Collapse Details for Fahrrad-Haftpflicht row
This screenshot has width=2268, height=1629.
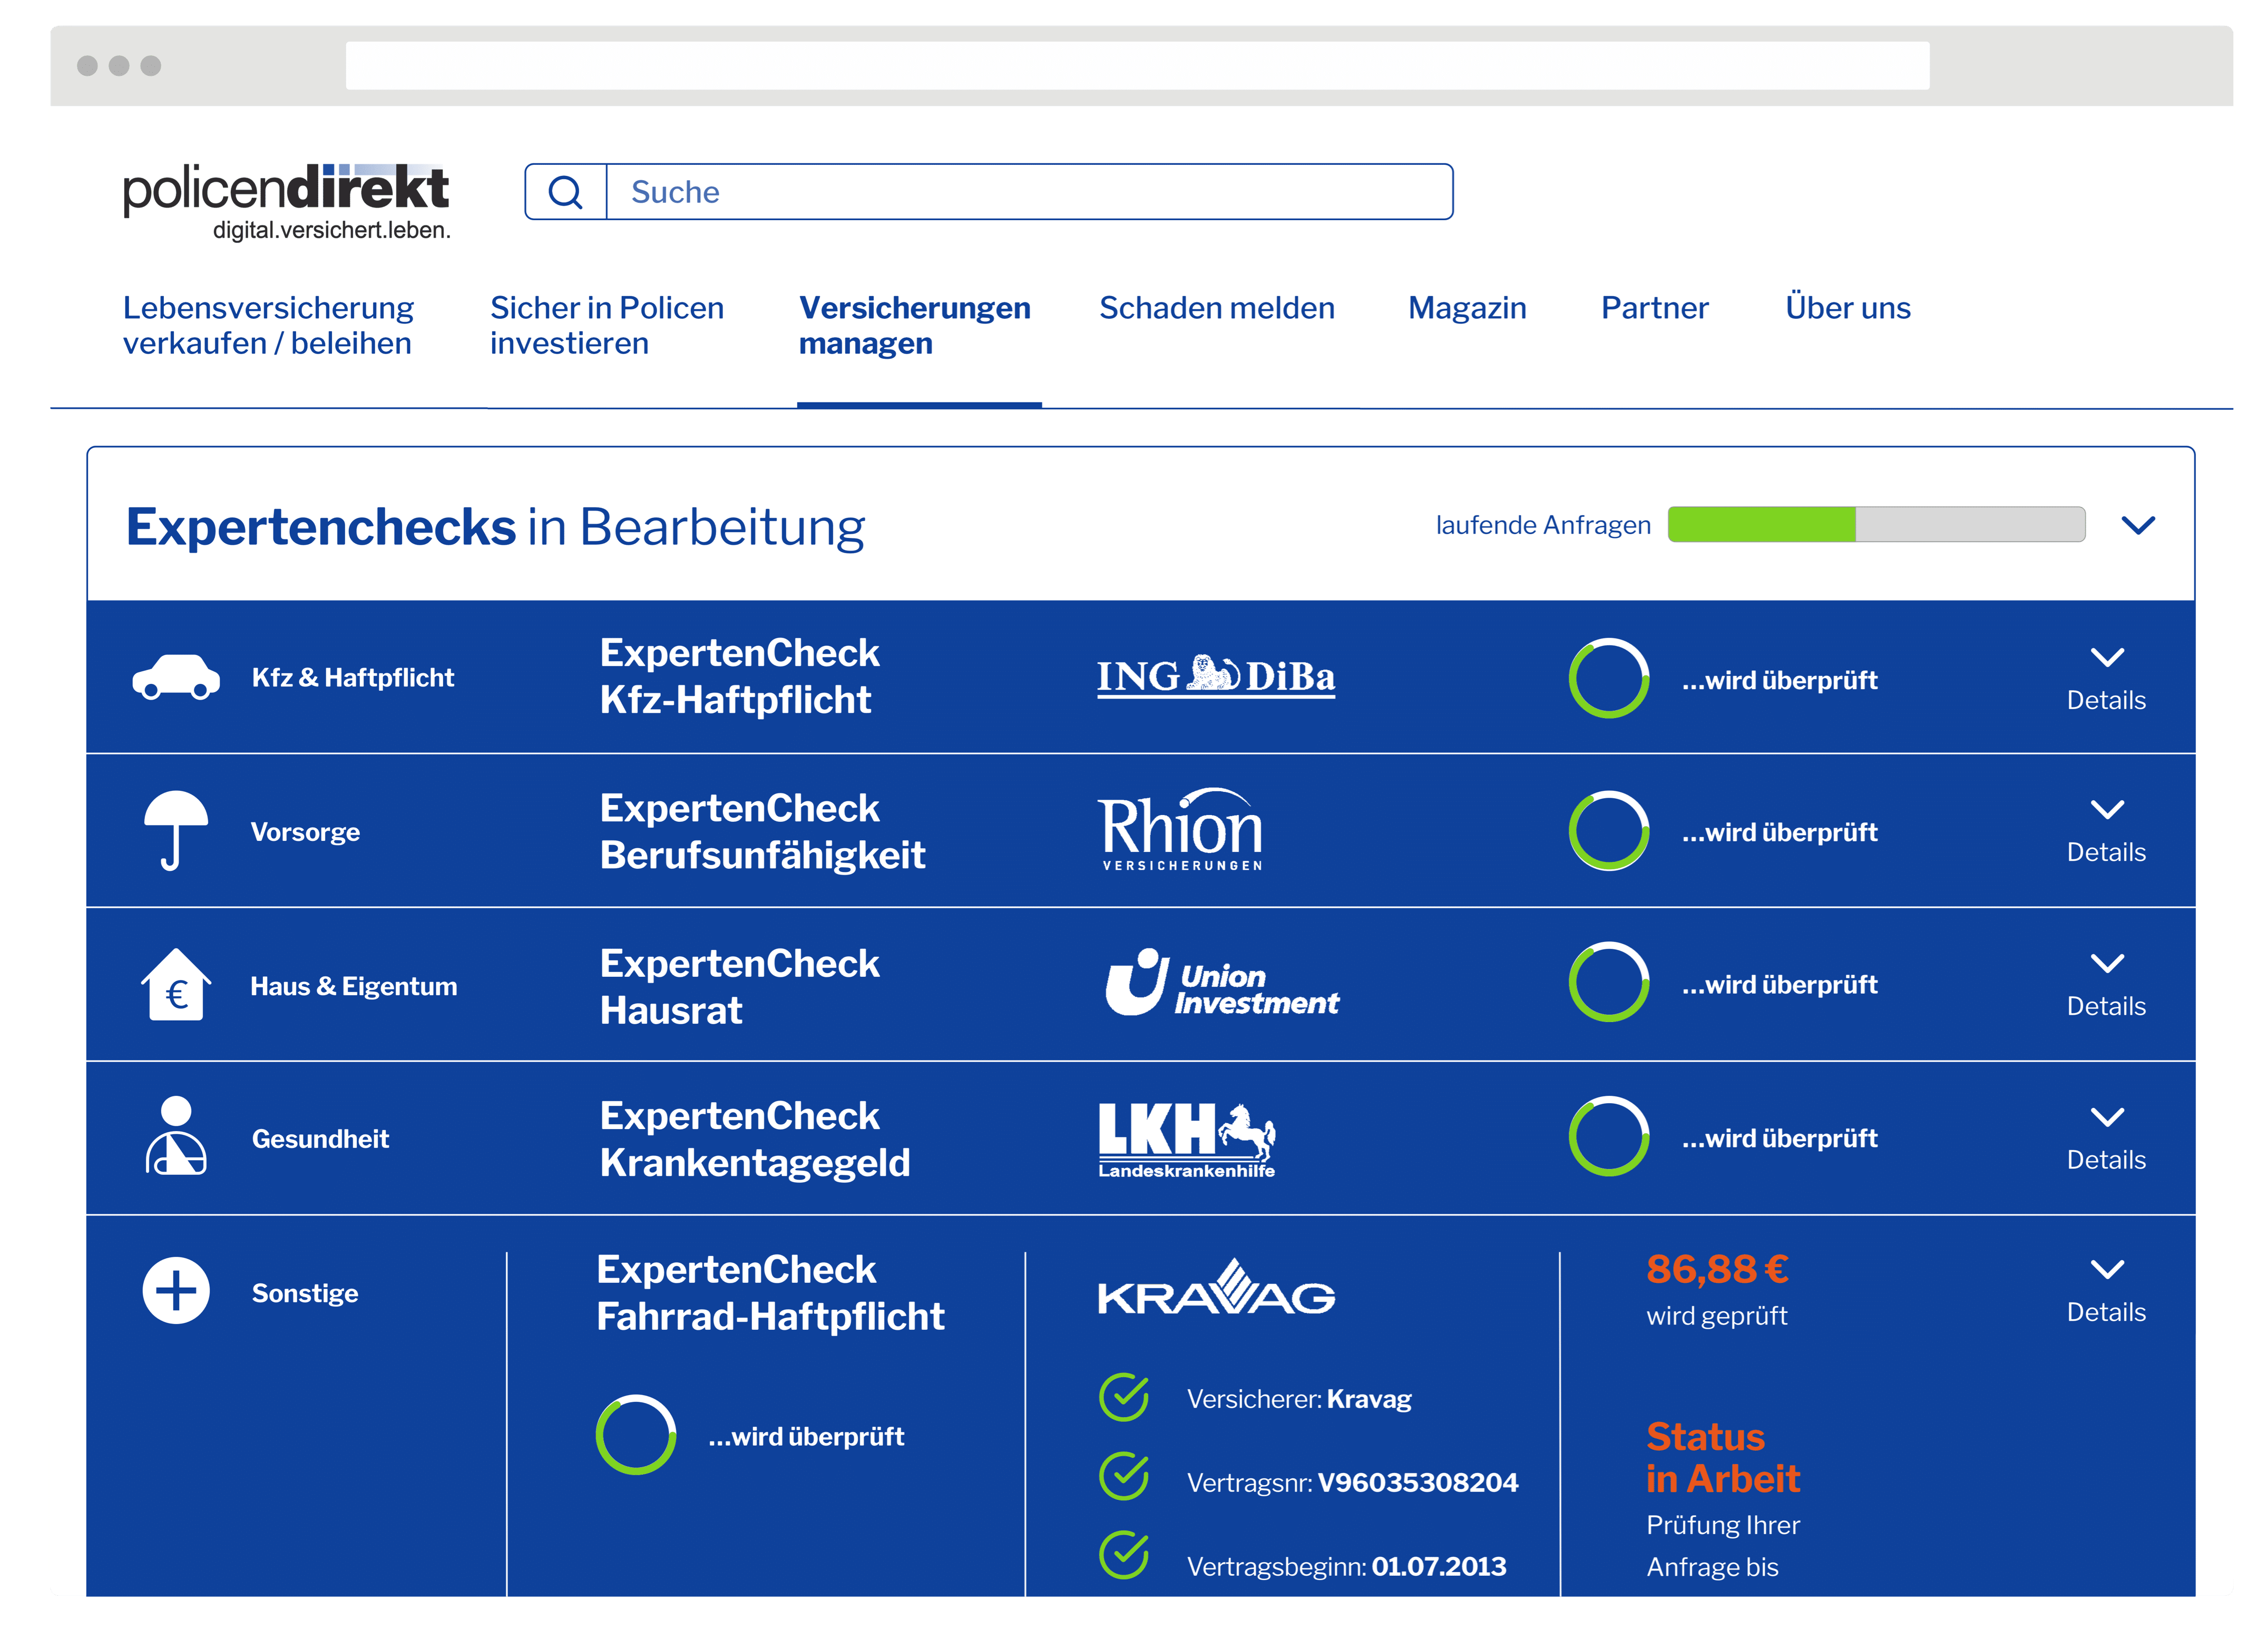[x=2106, y=1292]
